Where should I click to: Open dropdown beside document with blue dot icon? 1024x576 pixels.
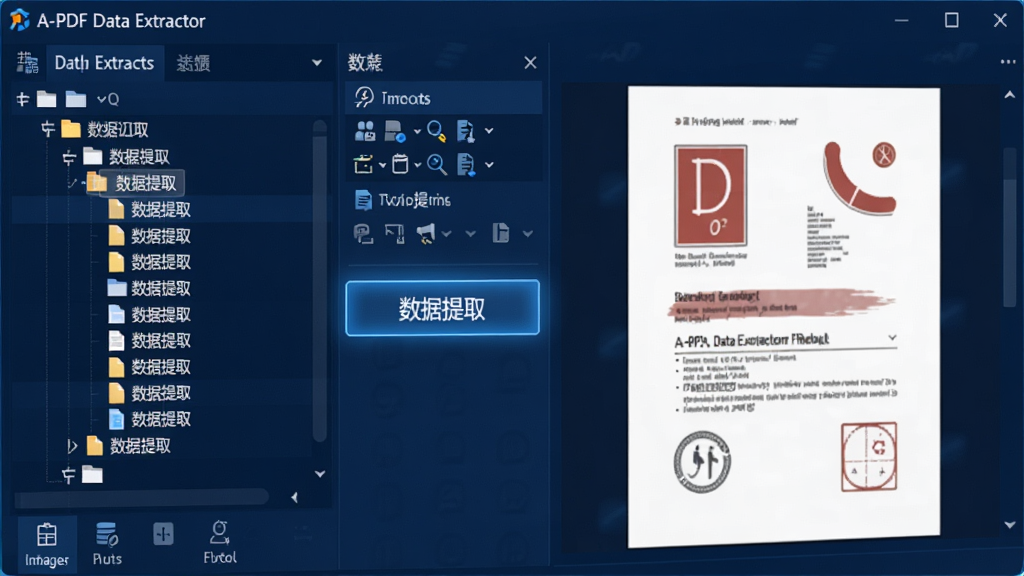[417, 132]
